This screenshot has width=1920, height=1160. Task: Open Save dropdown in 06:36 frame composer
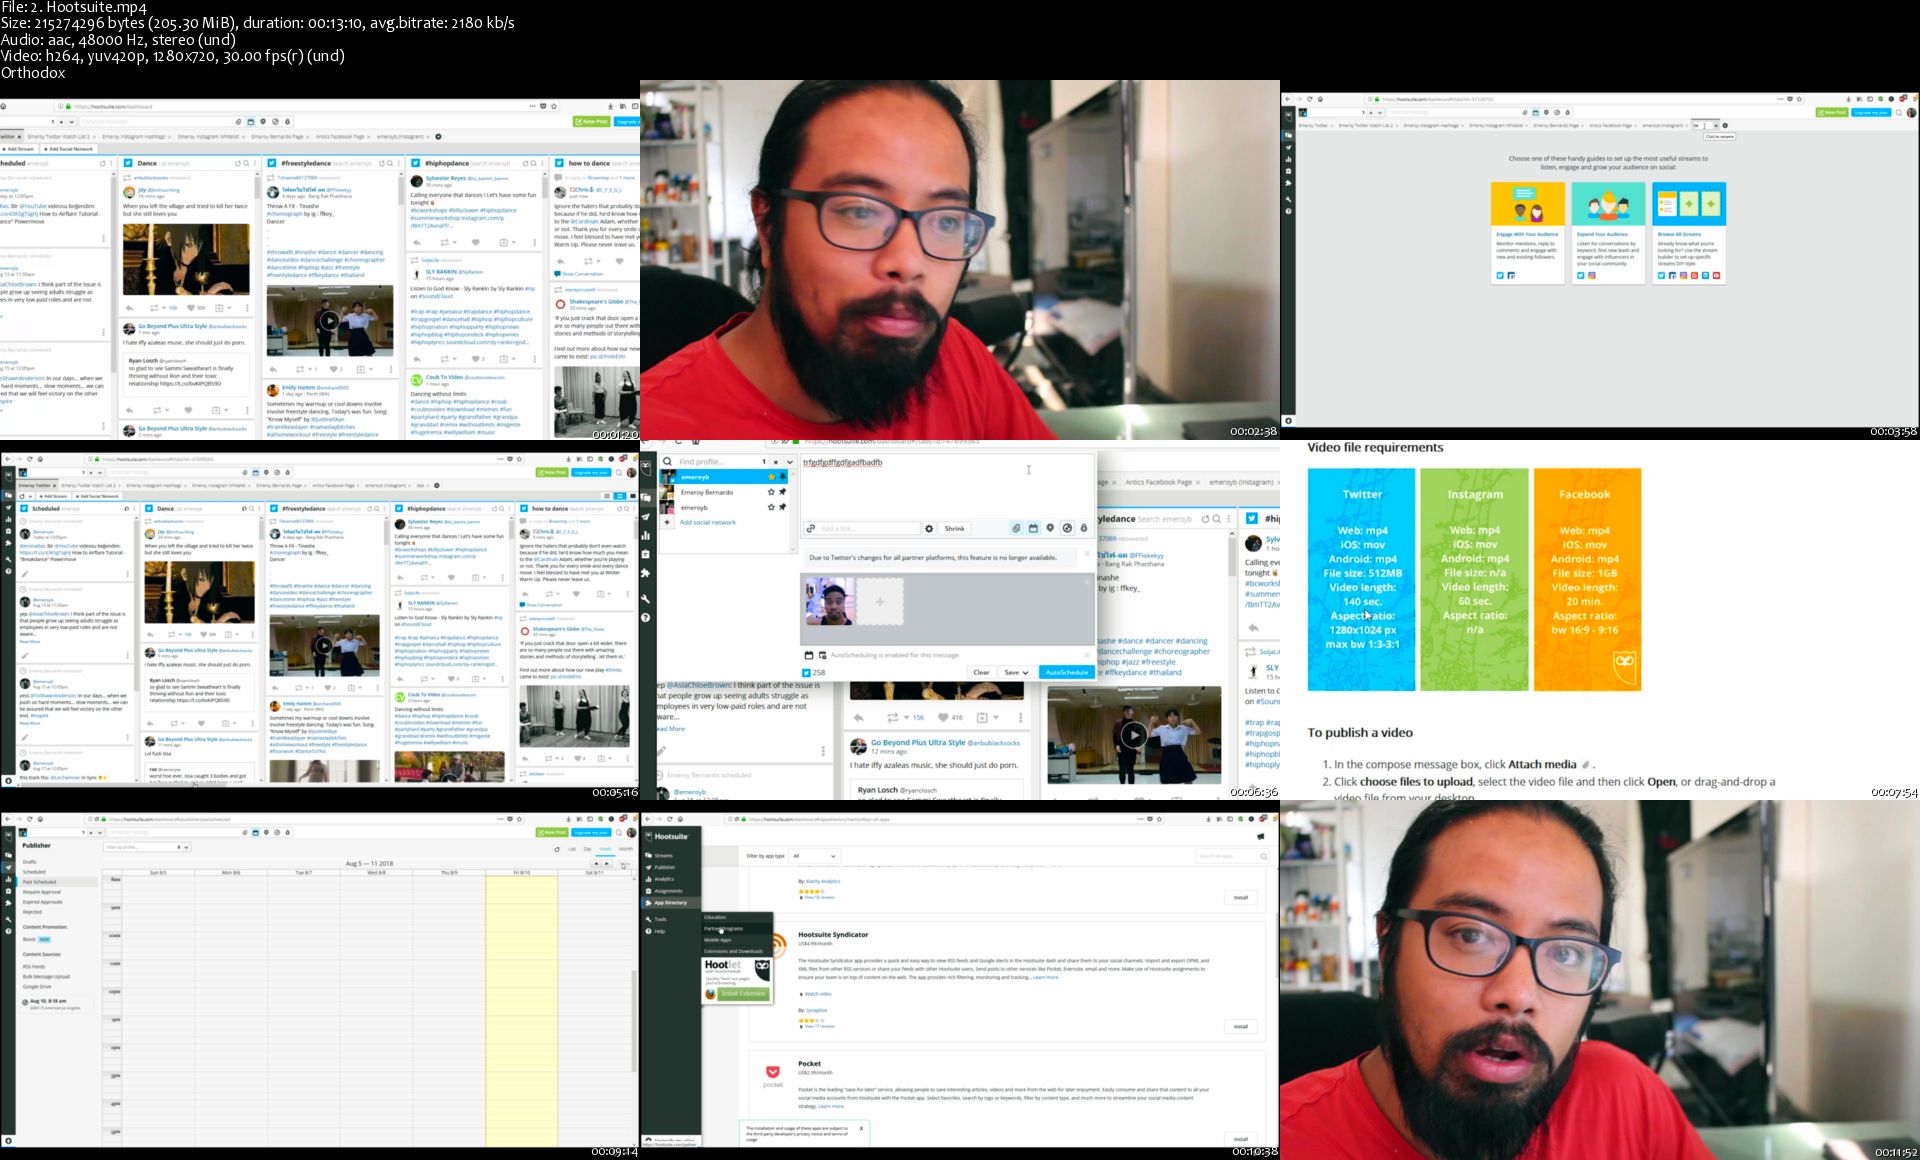pos(1016,672)
